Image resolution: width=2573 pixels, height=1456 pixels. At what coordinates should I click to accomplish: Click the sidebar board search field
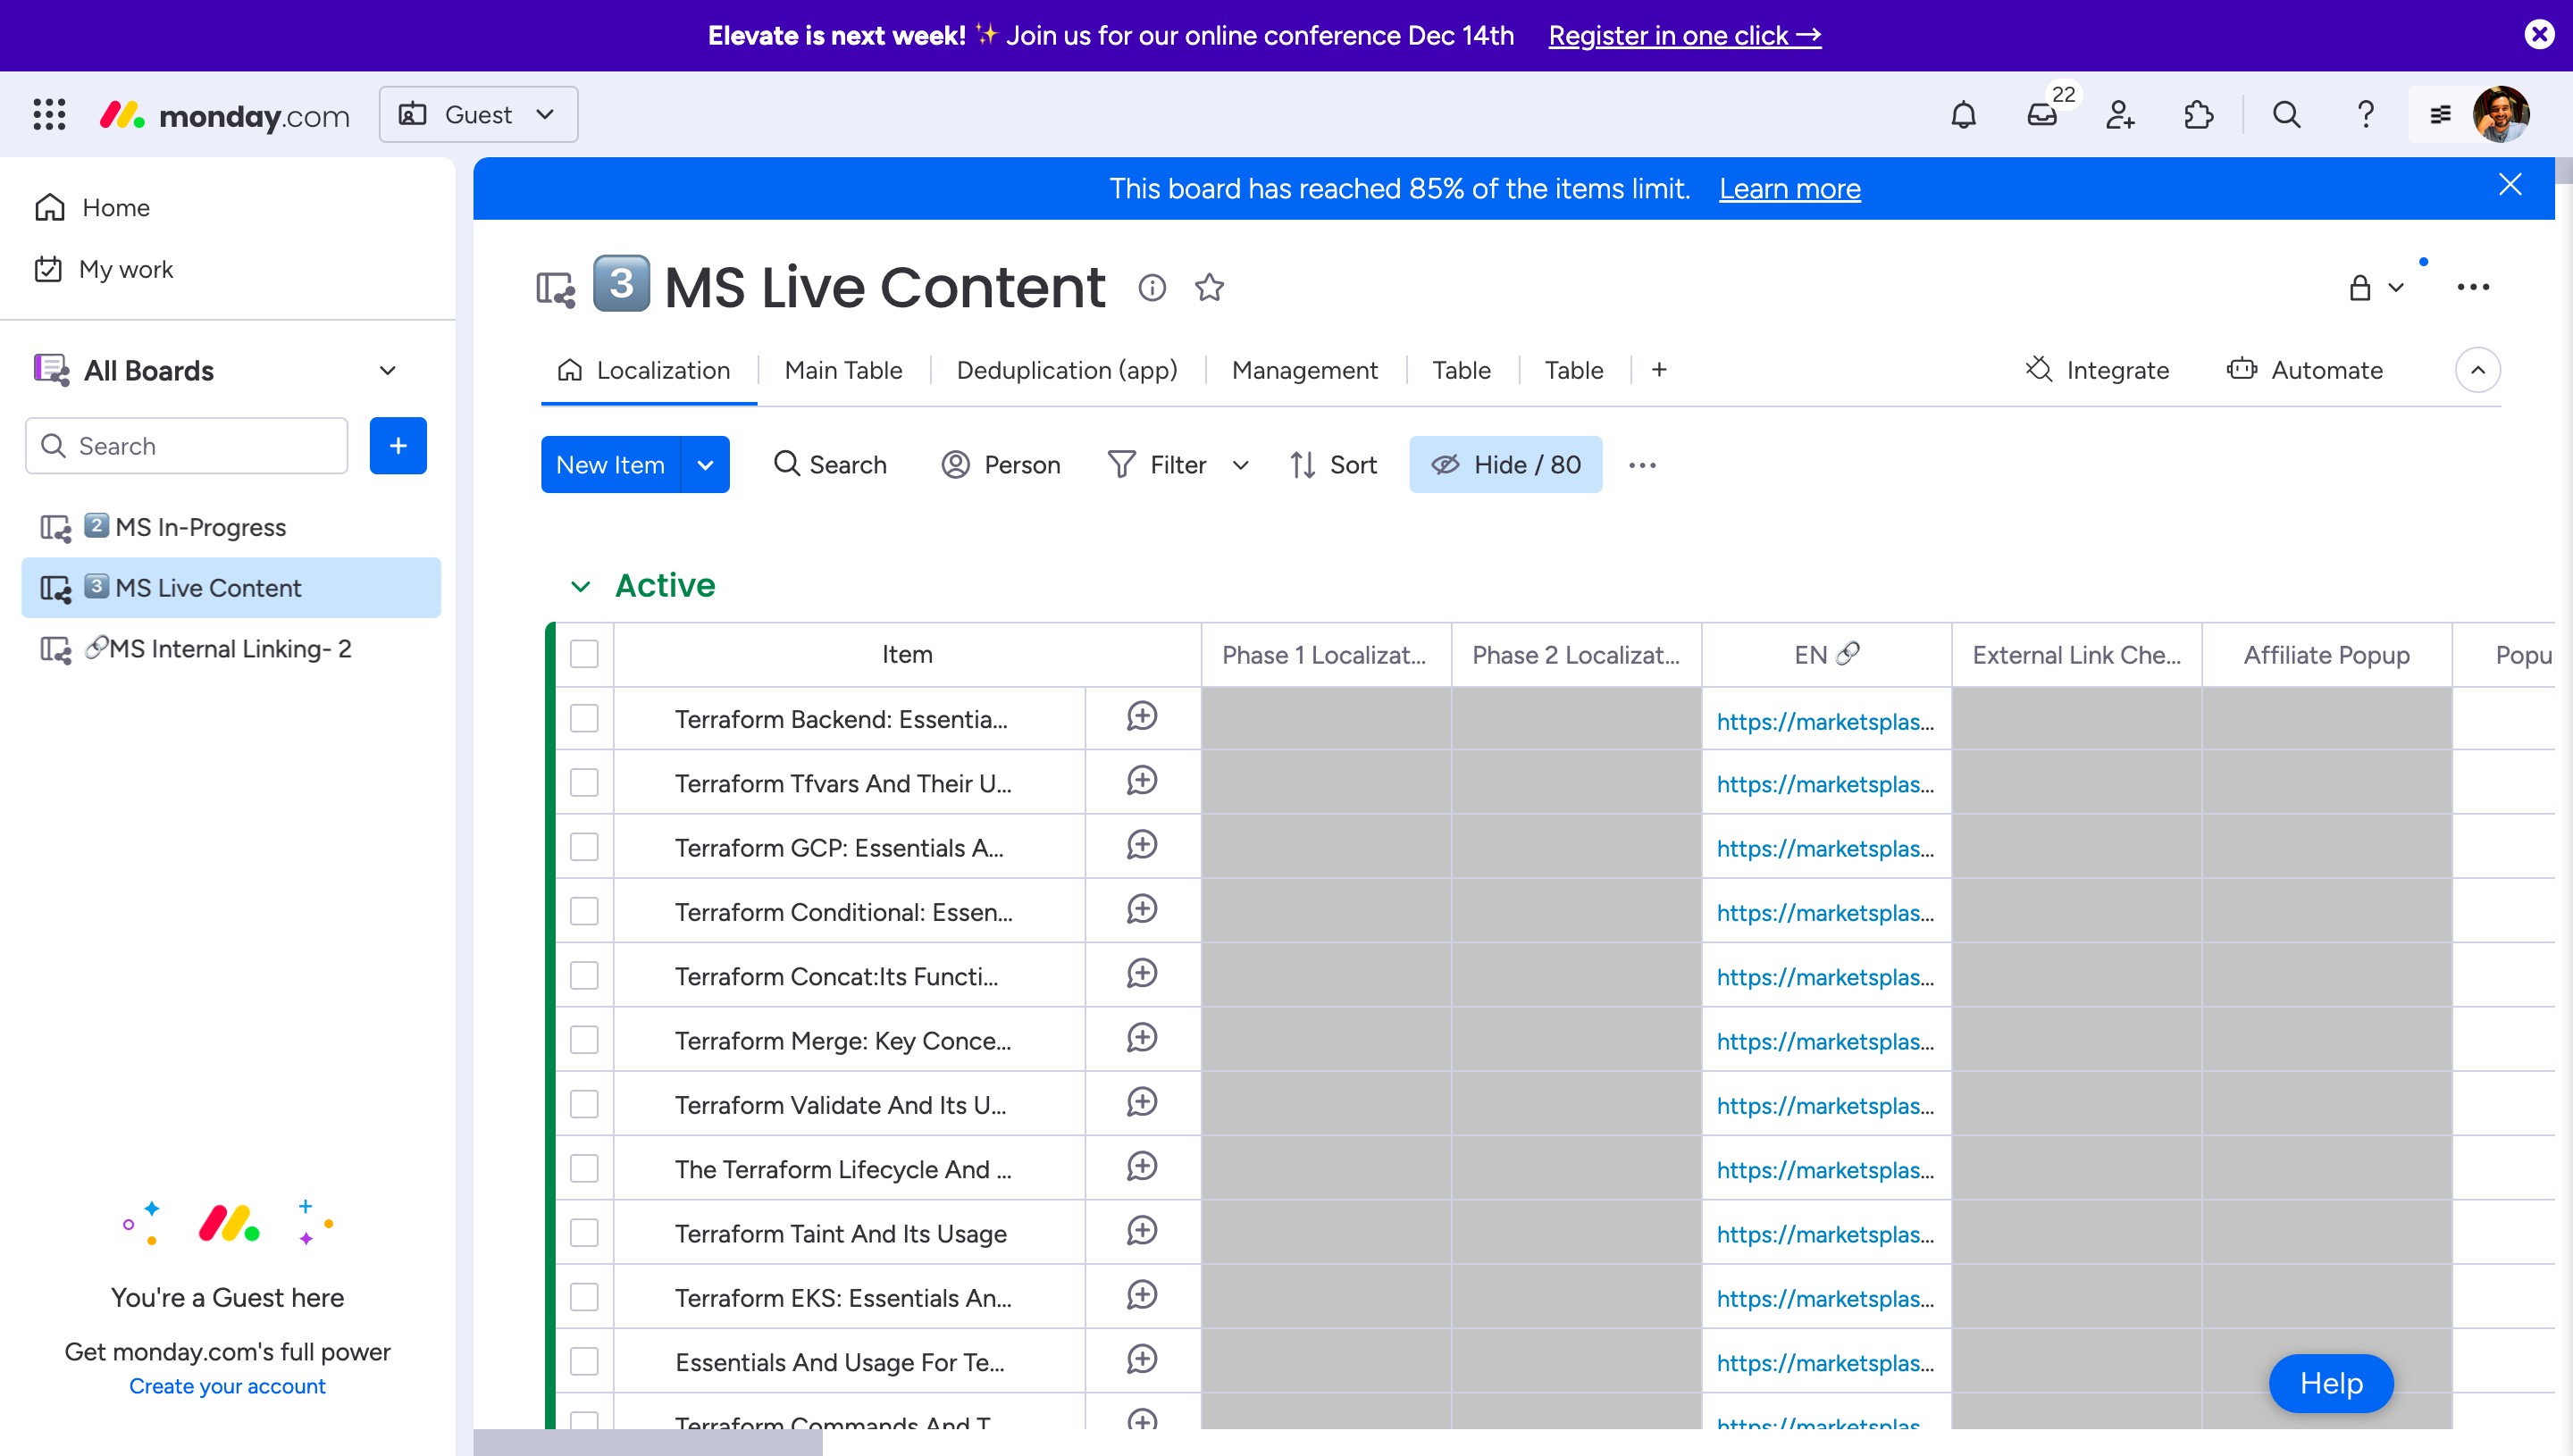tap(187, 446)
